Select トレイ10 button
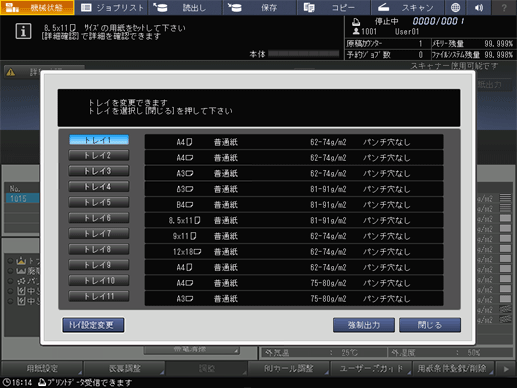Image resolution: width=517 pixels, height=388 pixels. (x=99, y=281)
